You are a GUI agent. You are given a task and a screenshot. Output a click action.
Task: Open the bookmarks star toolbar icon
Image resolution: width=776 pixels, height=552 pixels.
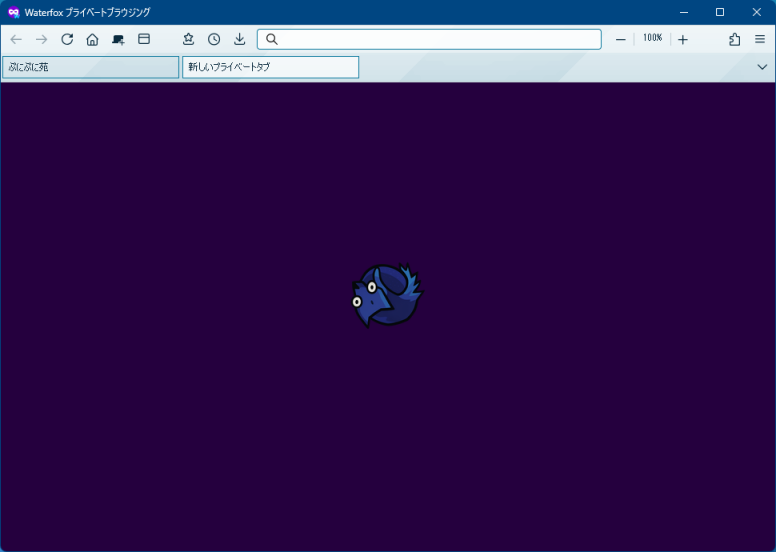[188, 39]
